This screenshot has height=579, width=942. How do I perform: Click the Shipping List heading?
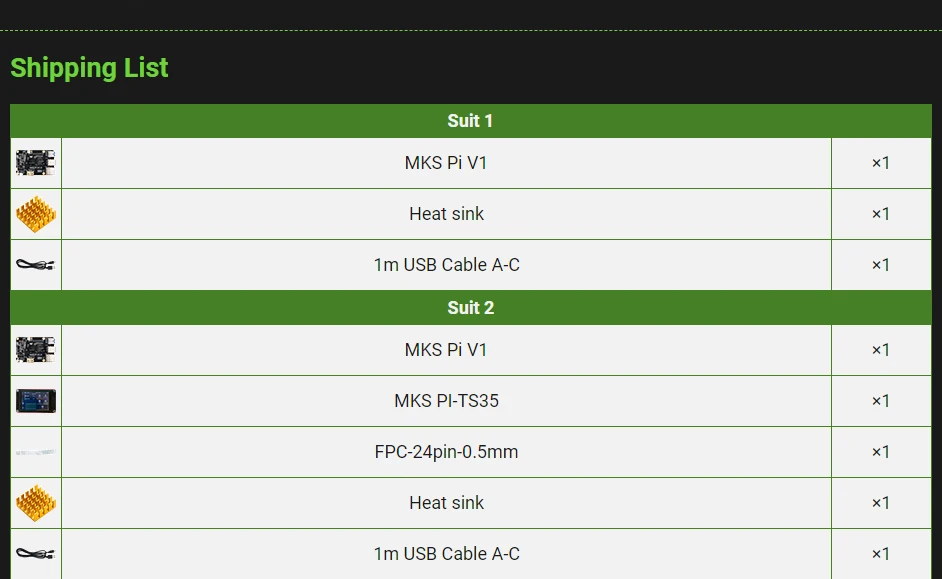[x=89, y=68]
